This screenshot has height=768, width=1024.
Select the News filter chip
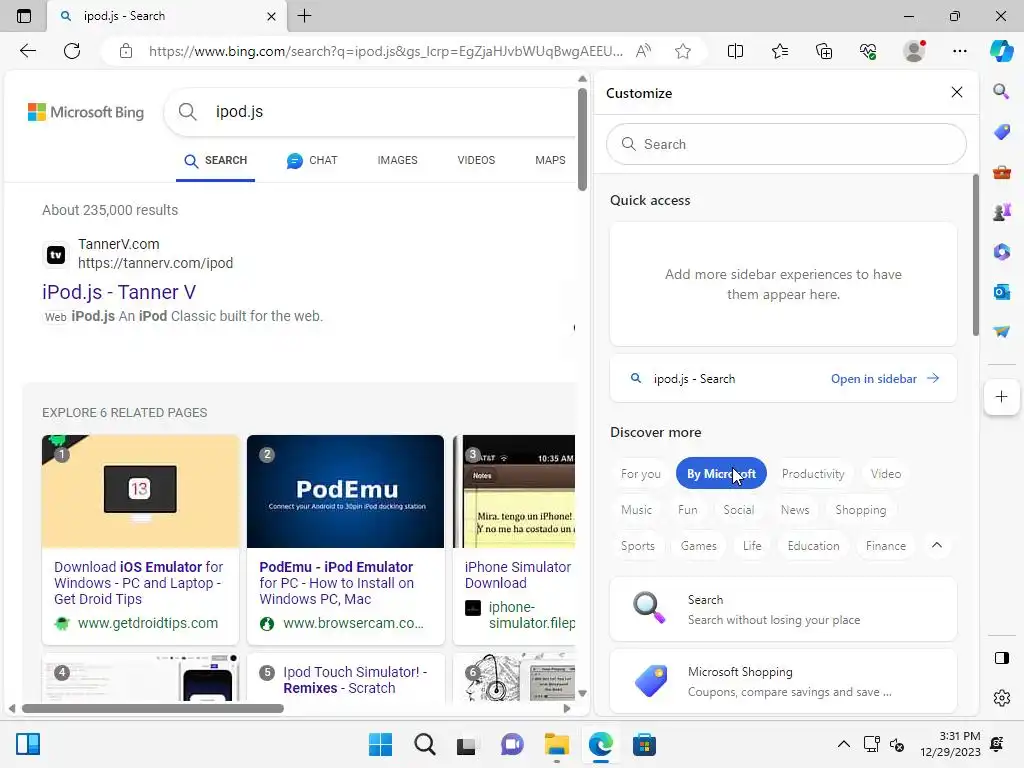[x=795, y=509]
